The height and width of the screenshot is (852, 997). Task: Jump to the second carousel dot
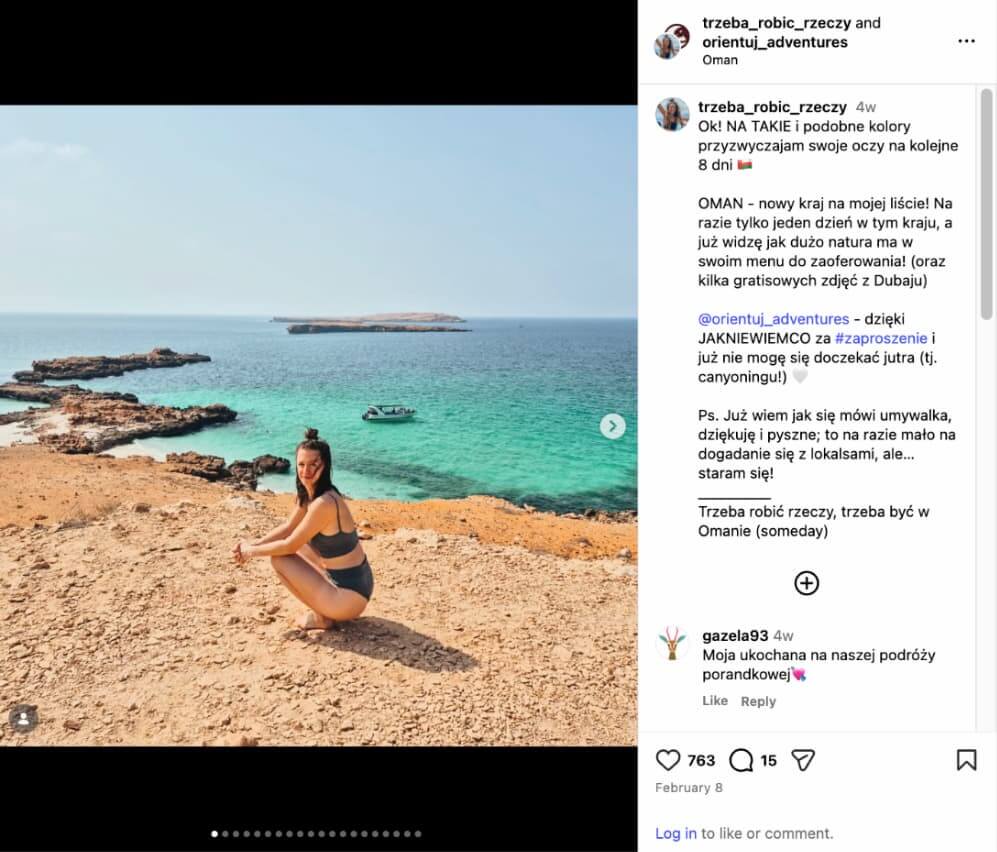click(x=225, y=833)
